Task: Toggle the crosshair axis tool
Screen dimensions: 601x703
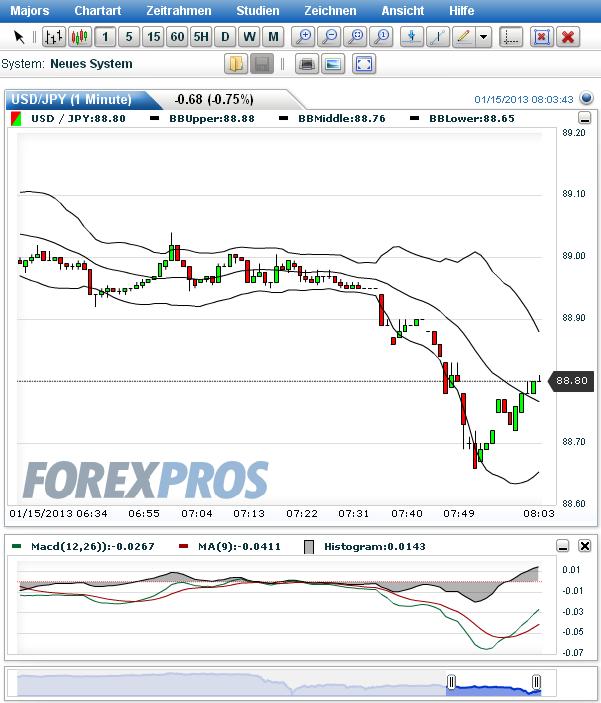Action: [511, 37]
